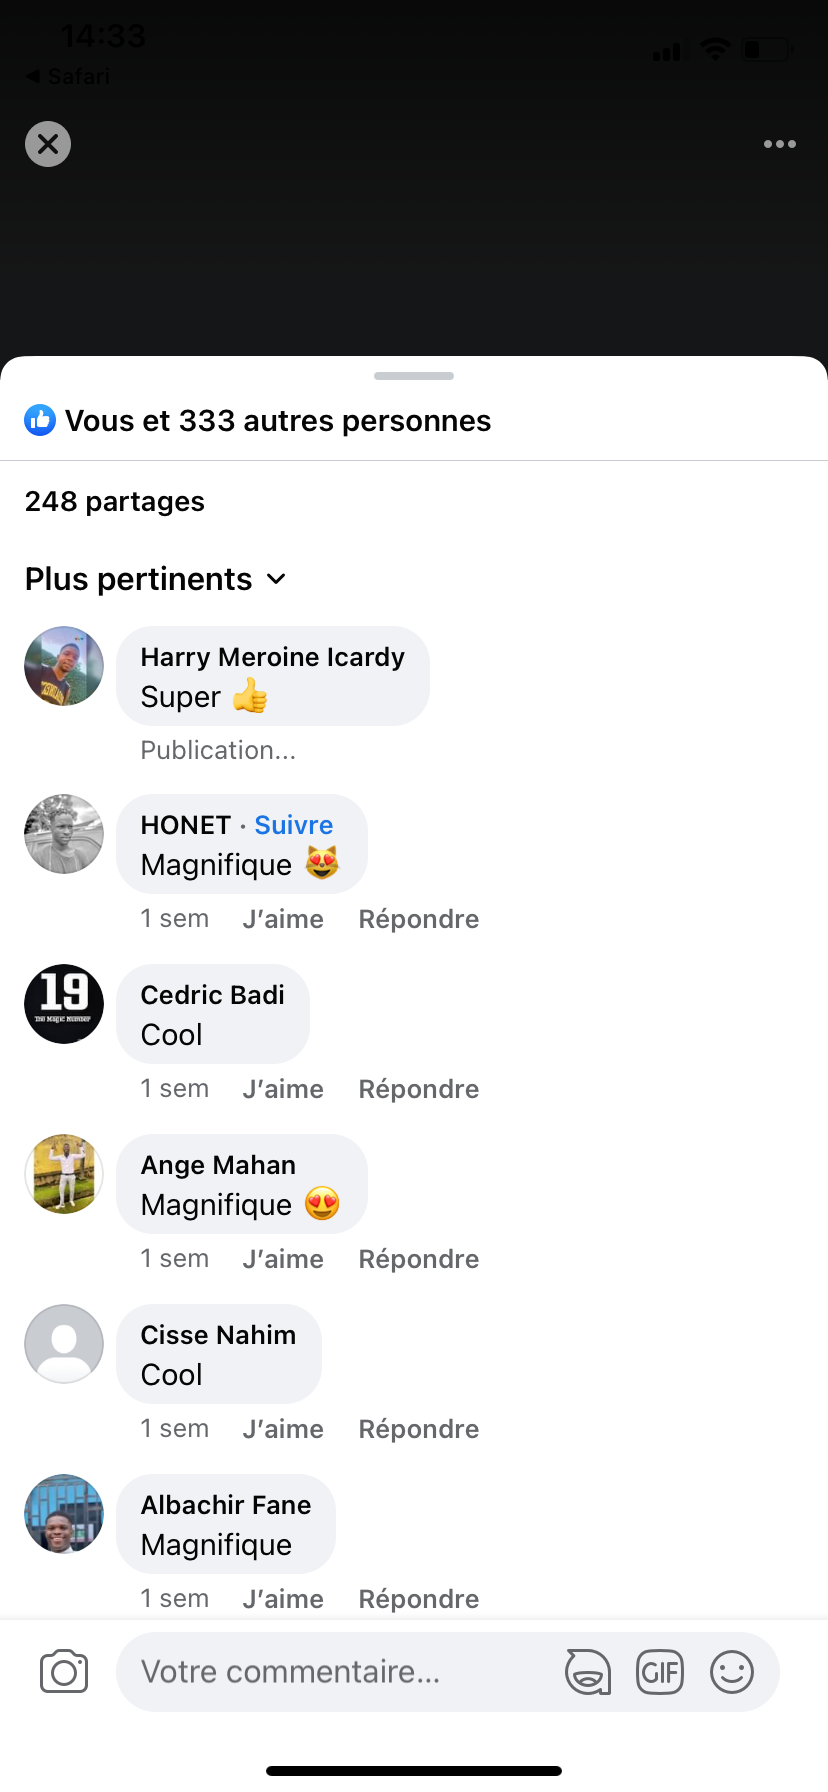Like HONET's comment with J'aime
This screenshot has height=1792, width=828.
(283, 919)
